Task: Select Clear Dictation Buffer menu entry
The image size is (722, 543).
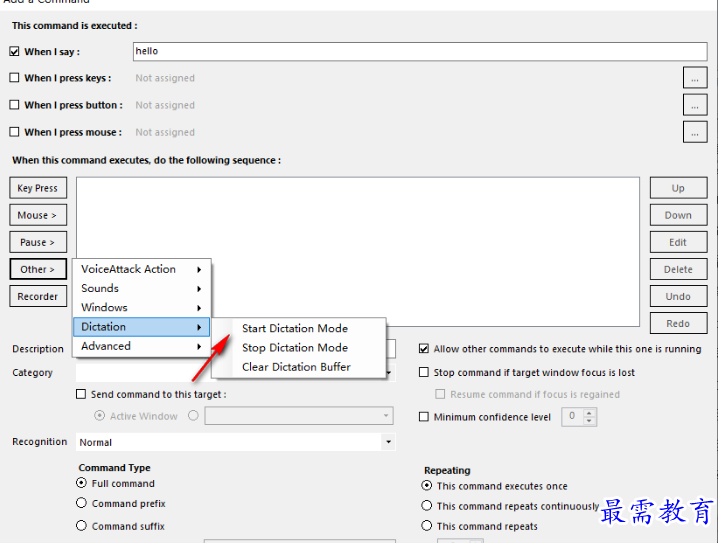Action: click(x=296, y=367)
